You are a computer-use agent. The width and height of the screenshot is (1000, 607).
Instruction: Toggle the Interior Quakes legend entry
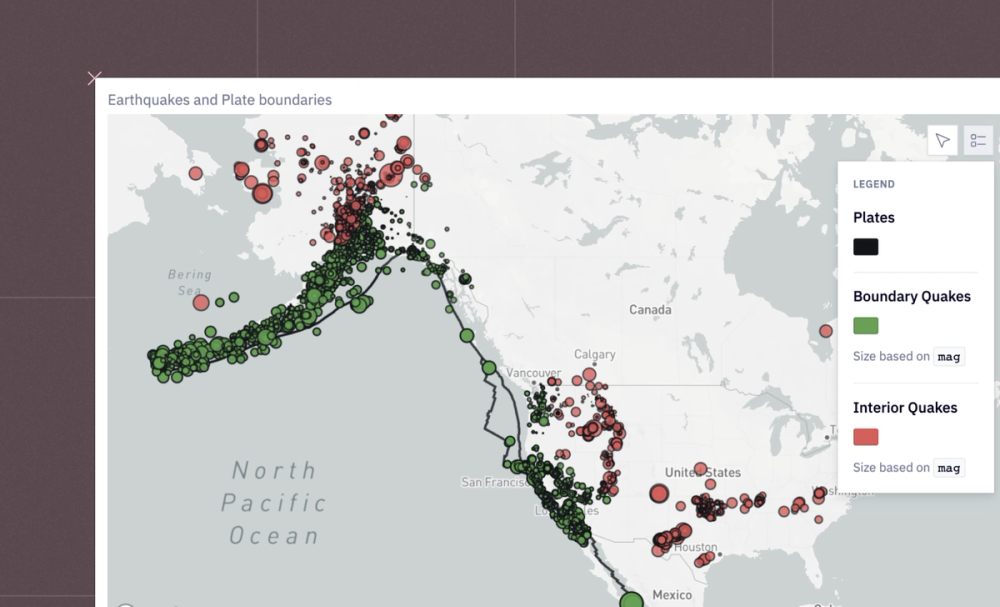tap(905, 407)
